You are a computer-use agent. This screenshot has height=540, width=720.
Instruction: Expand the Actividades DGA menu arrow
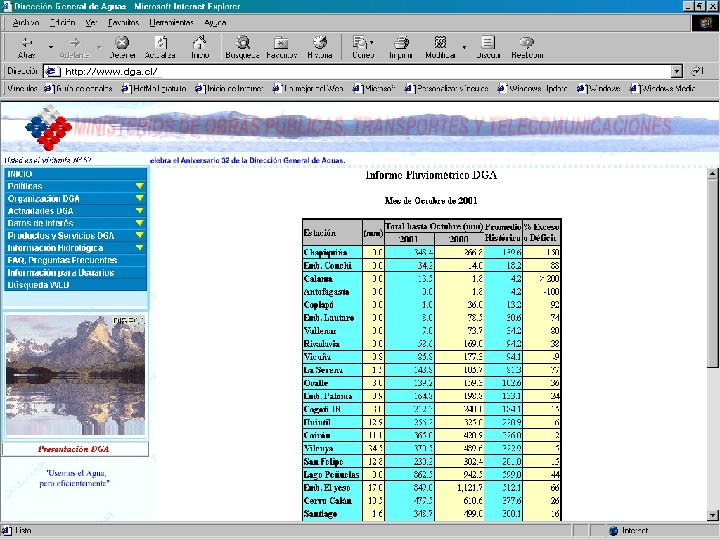pos(140,211)
